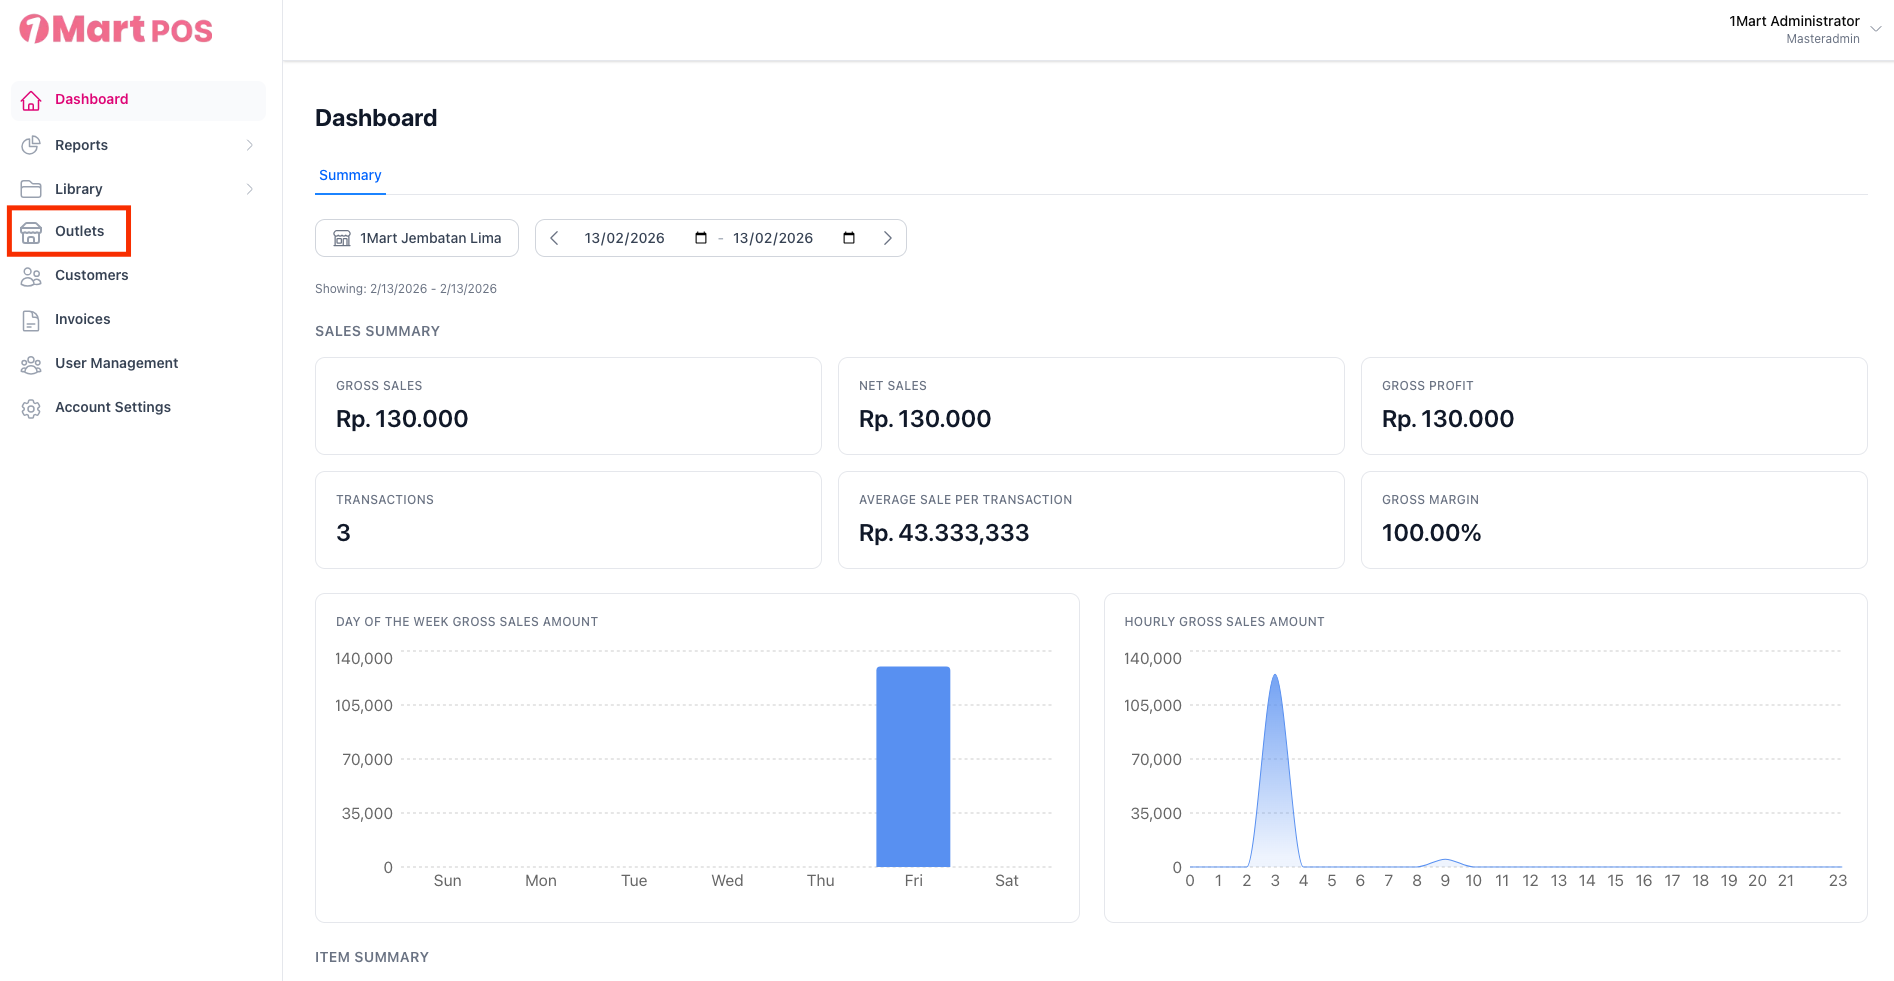Click the 1Mart POS logo

pyautogui.click(x=116, y=30)
